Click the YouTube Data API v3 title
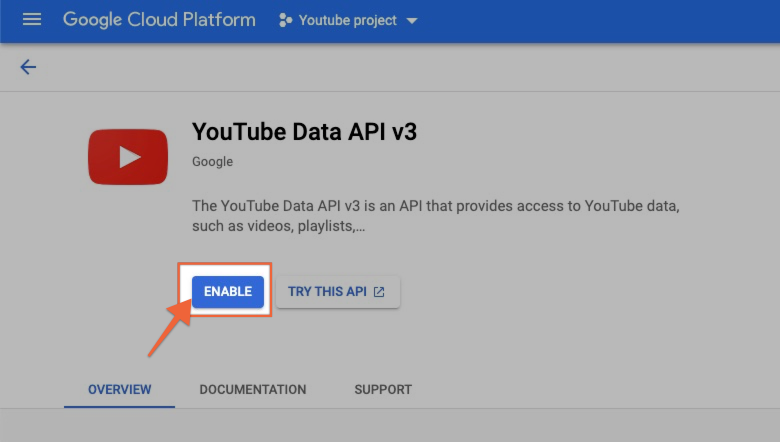The width and height of the screenshot is (780, 442). click(x=304, y=132)
